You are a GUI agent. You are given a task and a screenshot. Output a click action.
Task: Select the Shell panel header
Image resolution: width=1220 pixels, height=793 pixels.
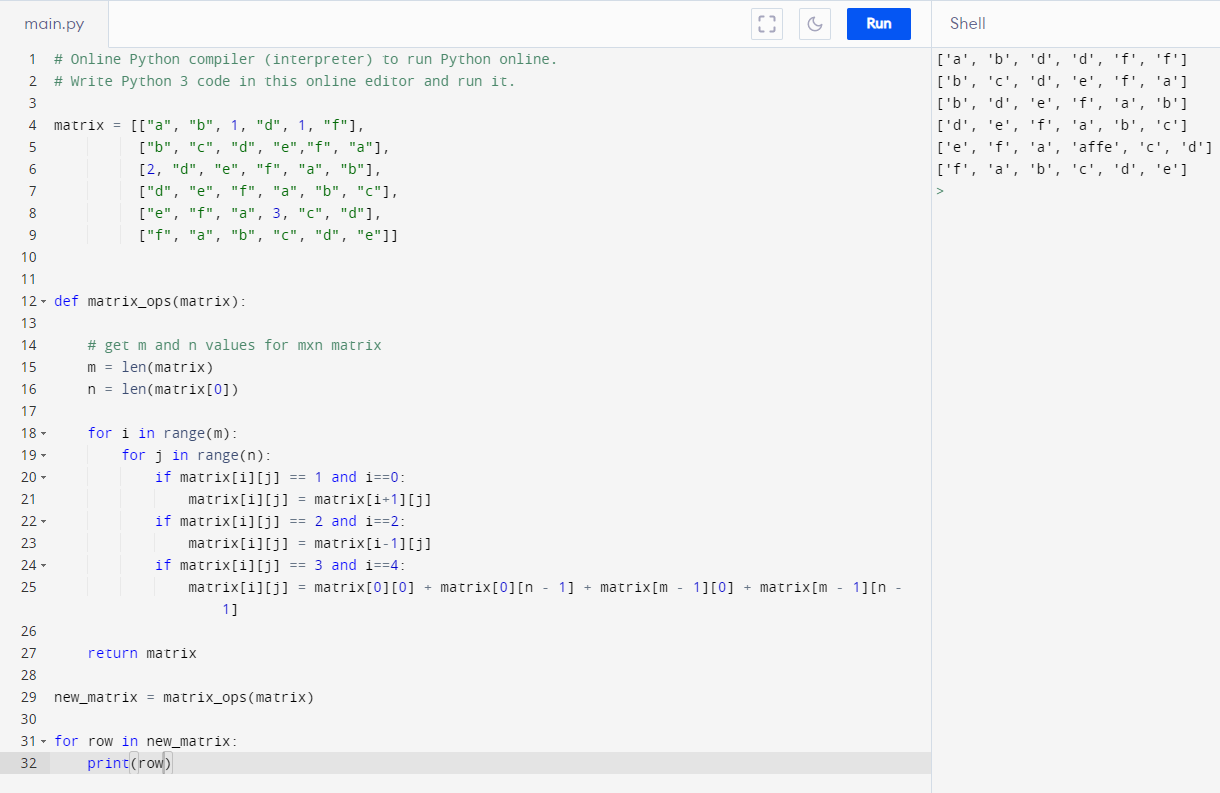pos(968,24)
